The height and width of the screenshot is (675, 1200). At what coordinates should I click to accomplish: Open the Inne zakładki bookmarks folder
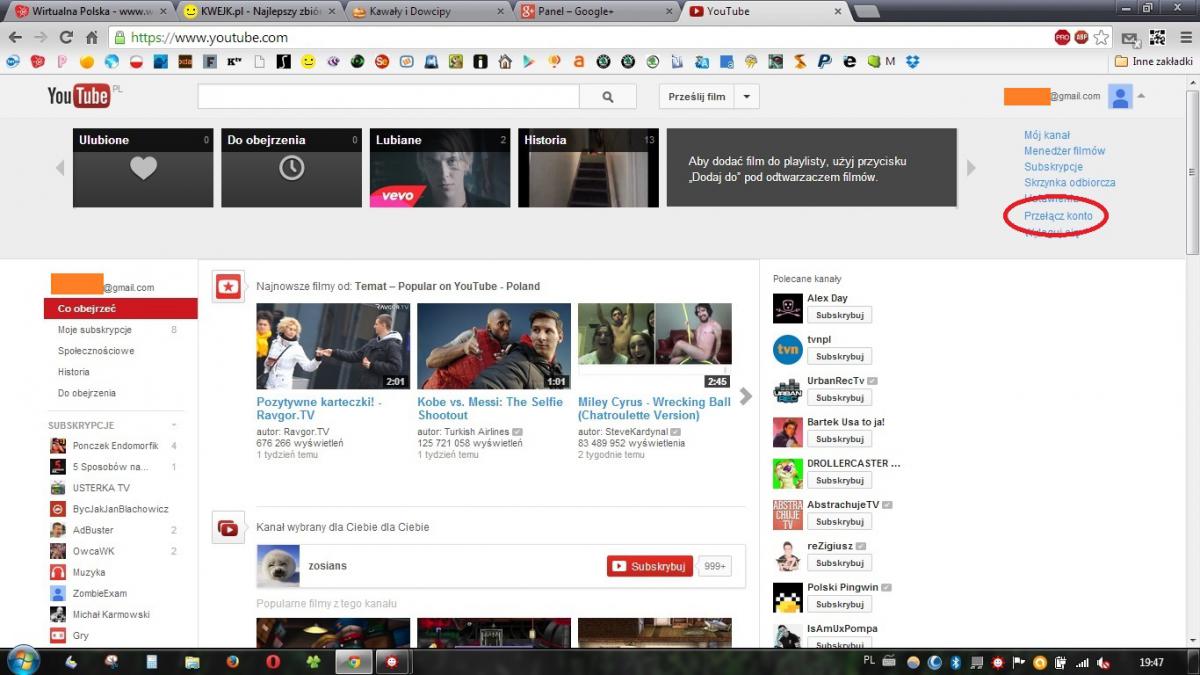pyautogui.click(x=1155, y=61)
